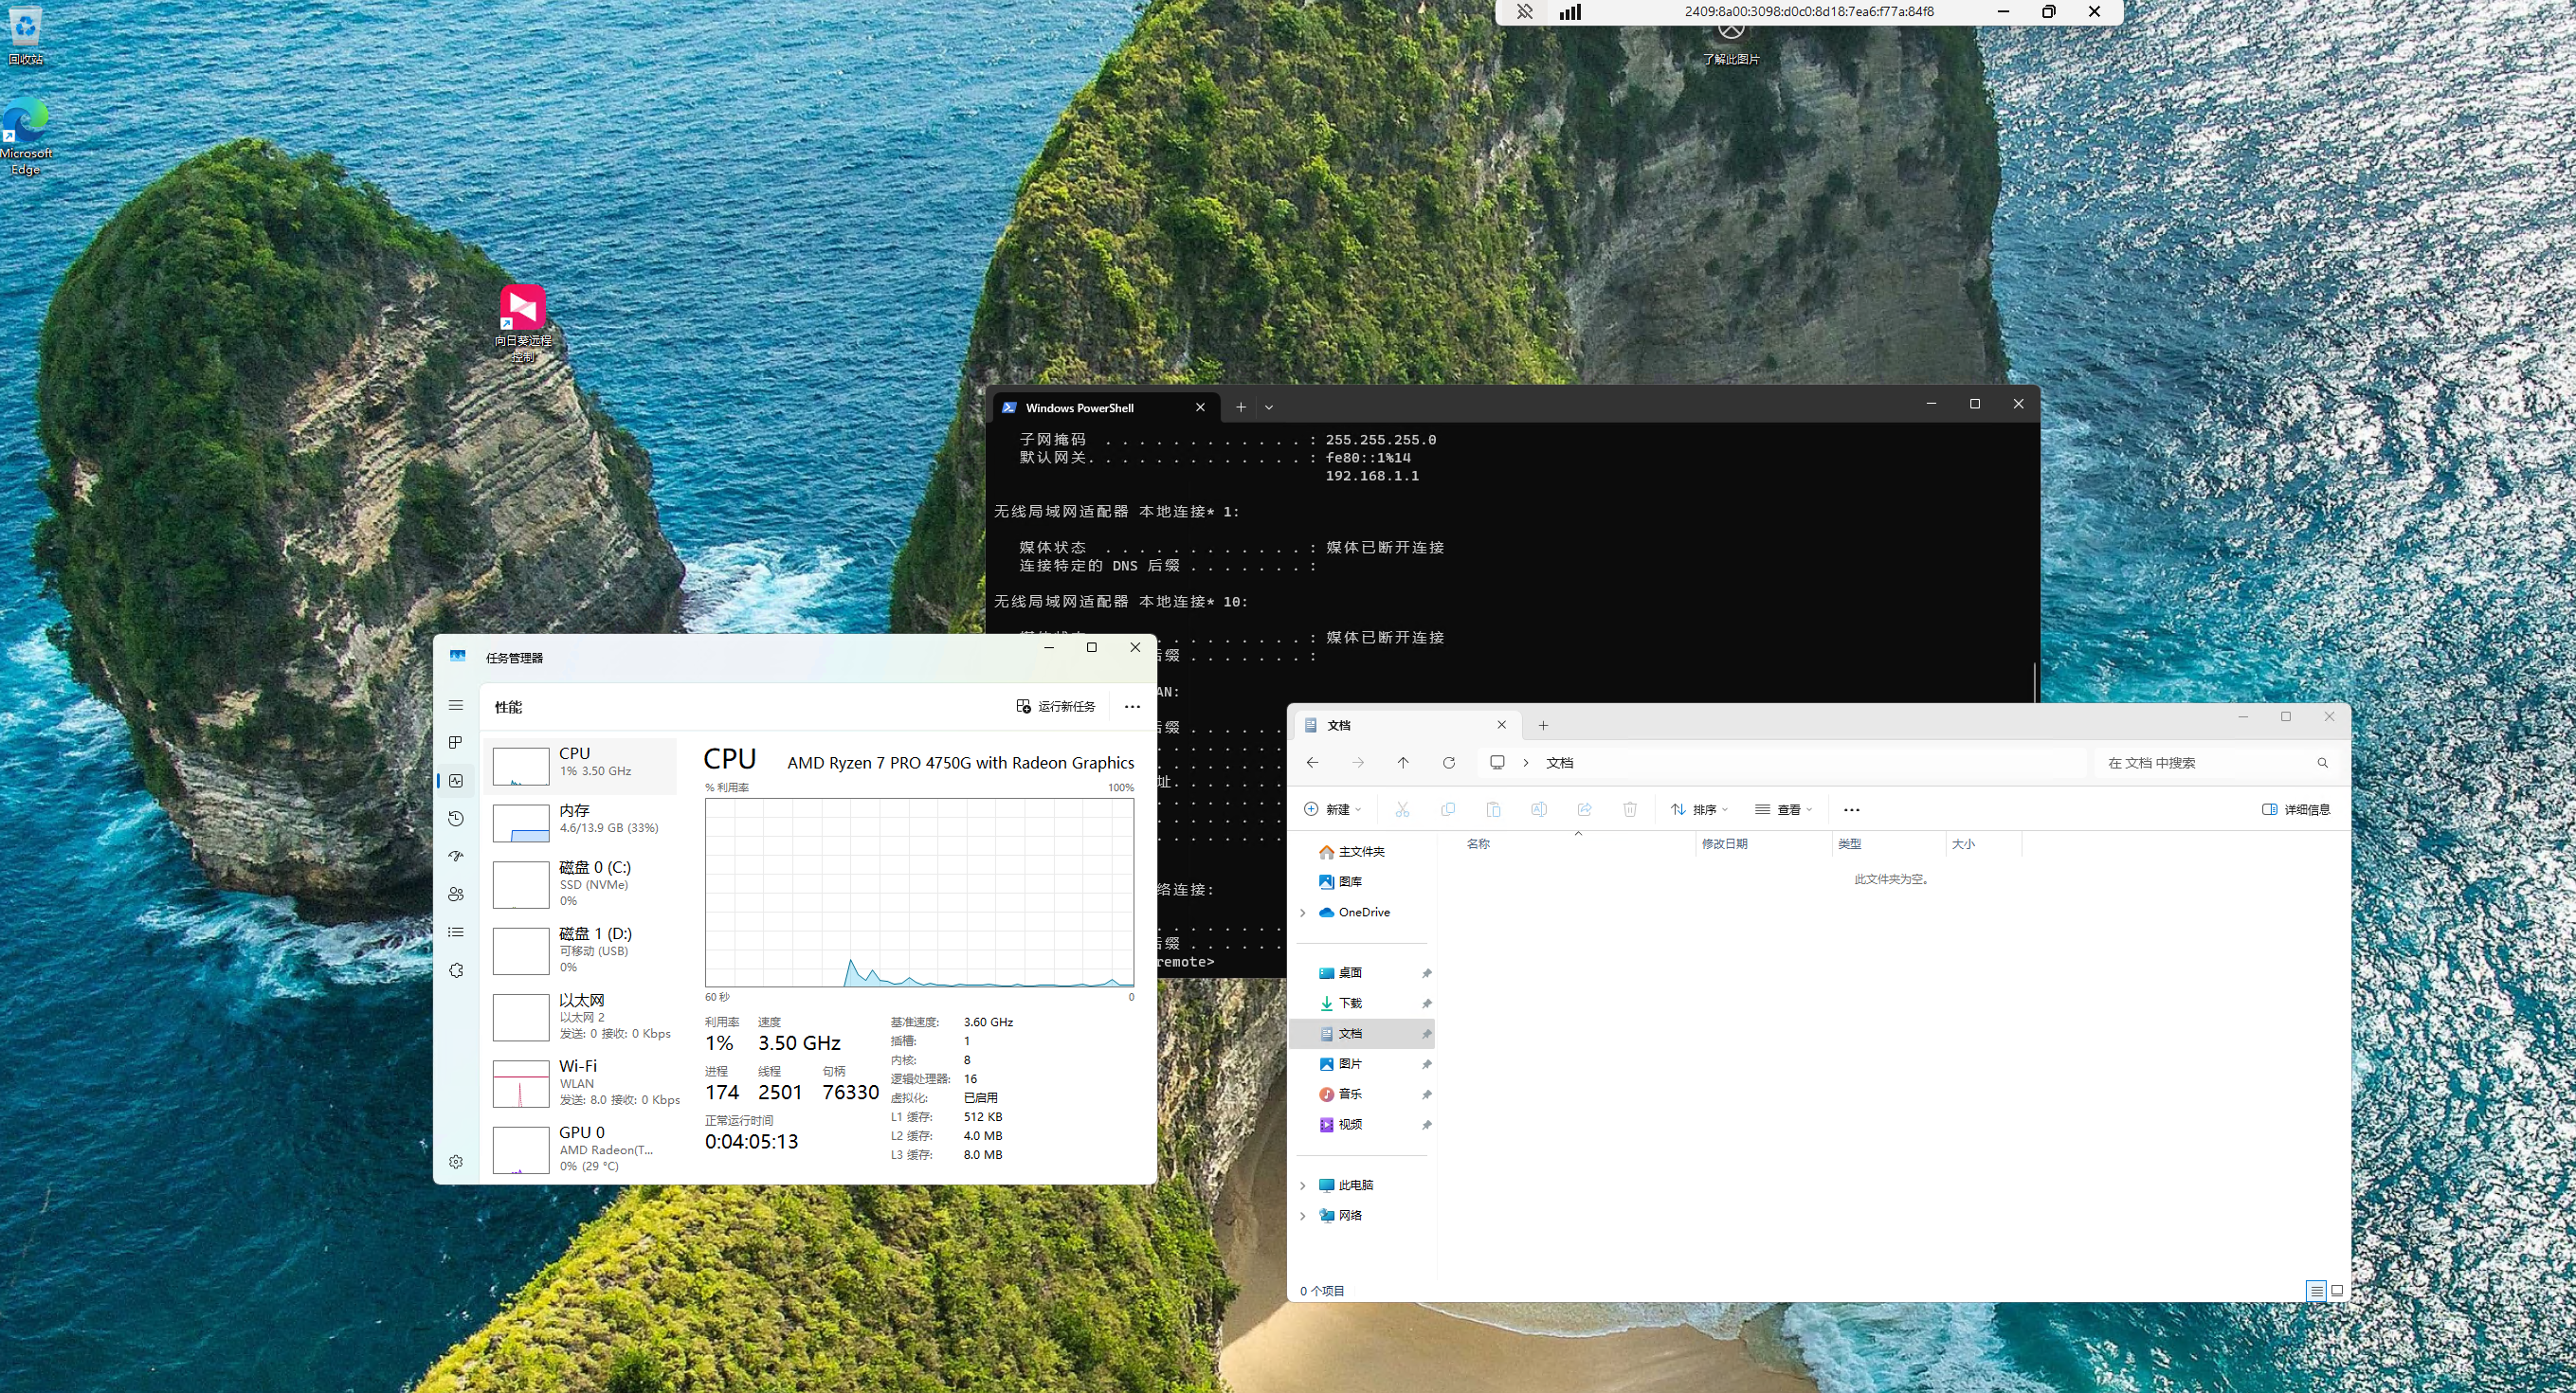Open Processes view in Task Manager sidebar
Image resolution: width=2576 pixels, height=1393 pixels.
[456, 742]
